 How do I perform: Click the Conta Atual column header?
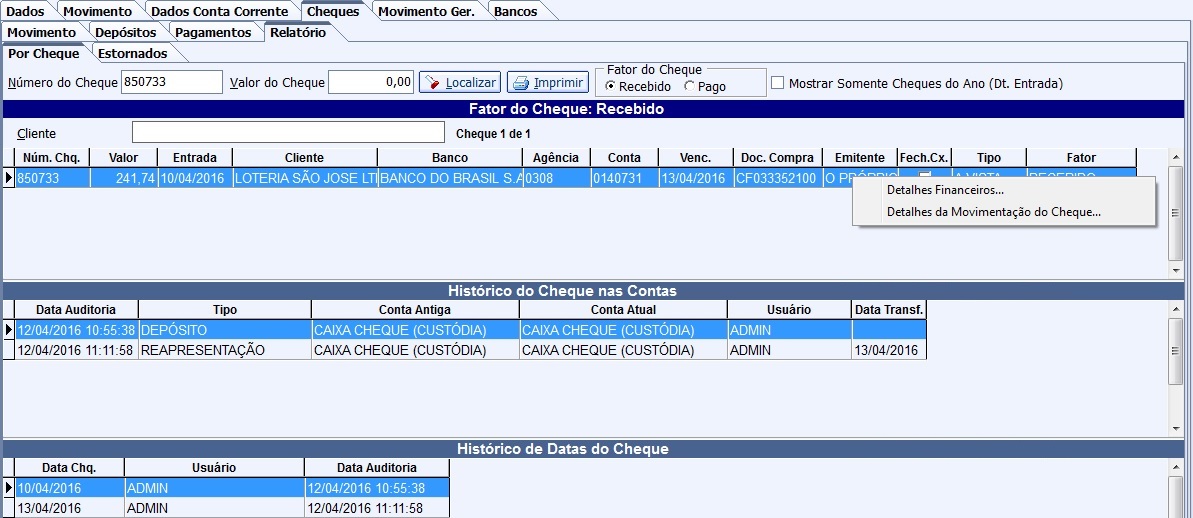(x=623, y=310)
